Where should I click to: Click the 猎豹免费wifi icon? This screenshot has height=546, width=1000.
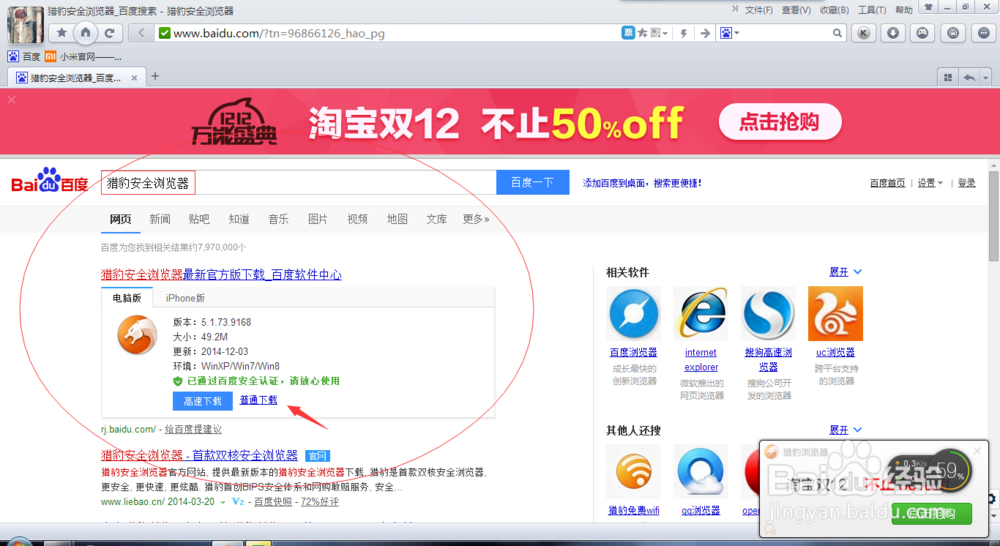[633, 472]
